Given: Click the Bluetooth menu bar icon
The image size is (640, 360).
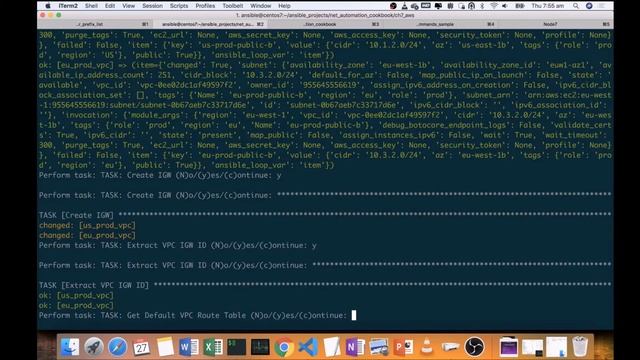Looking at the screenshot, I should click(x=482, y=6).
